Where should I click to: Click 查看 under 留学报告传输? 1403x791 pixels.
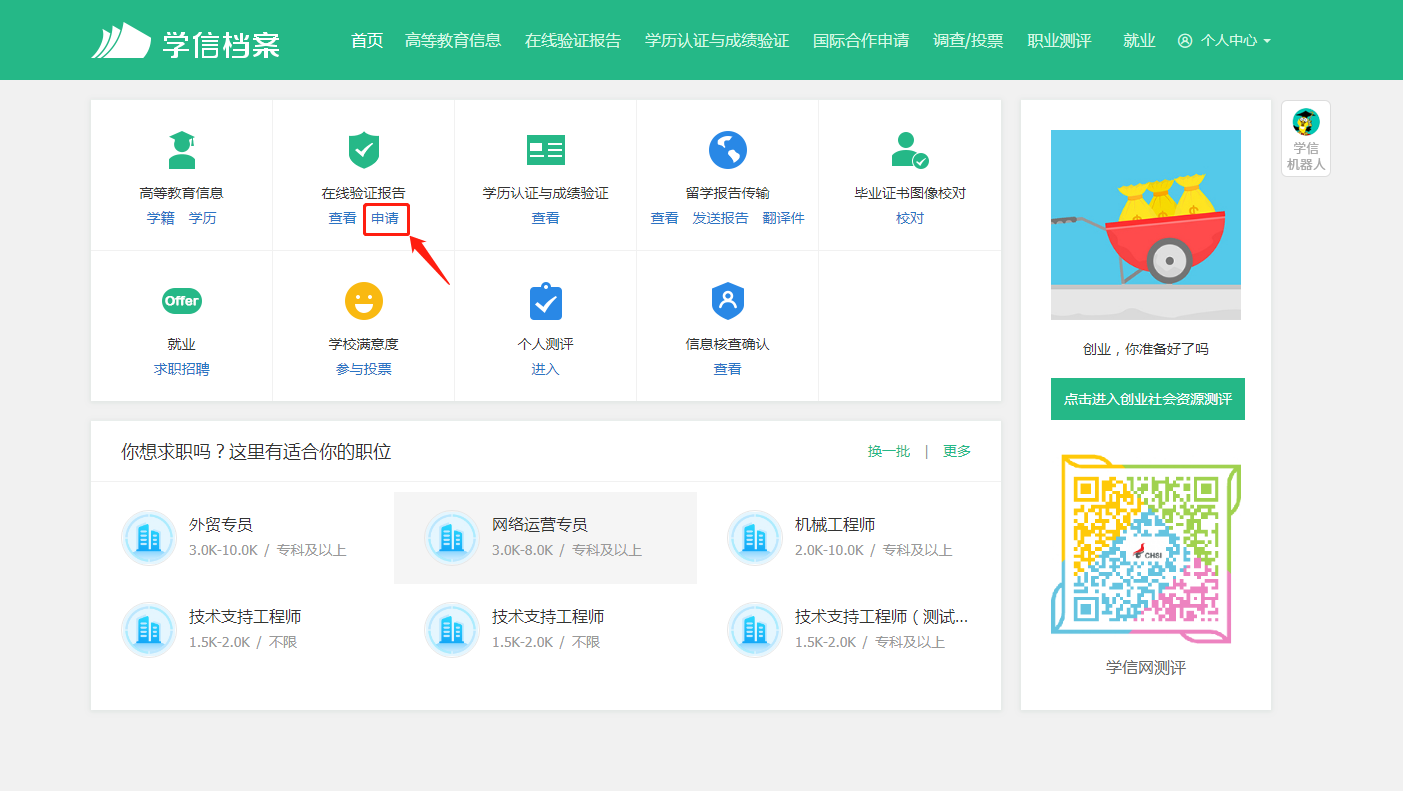tap(664, 218)
